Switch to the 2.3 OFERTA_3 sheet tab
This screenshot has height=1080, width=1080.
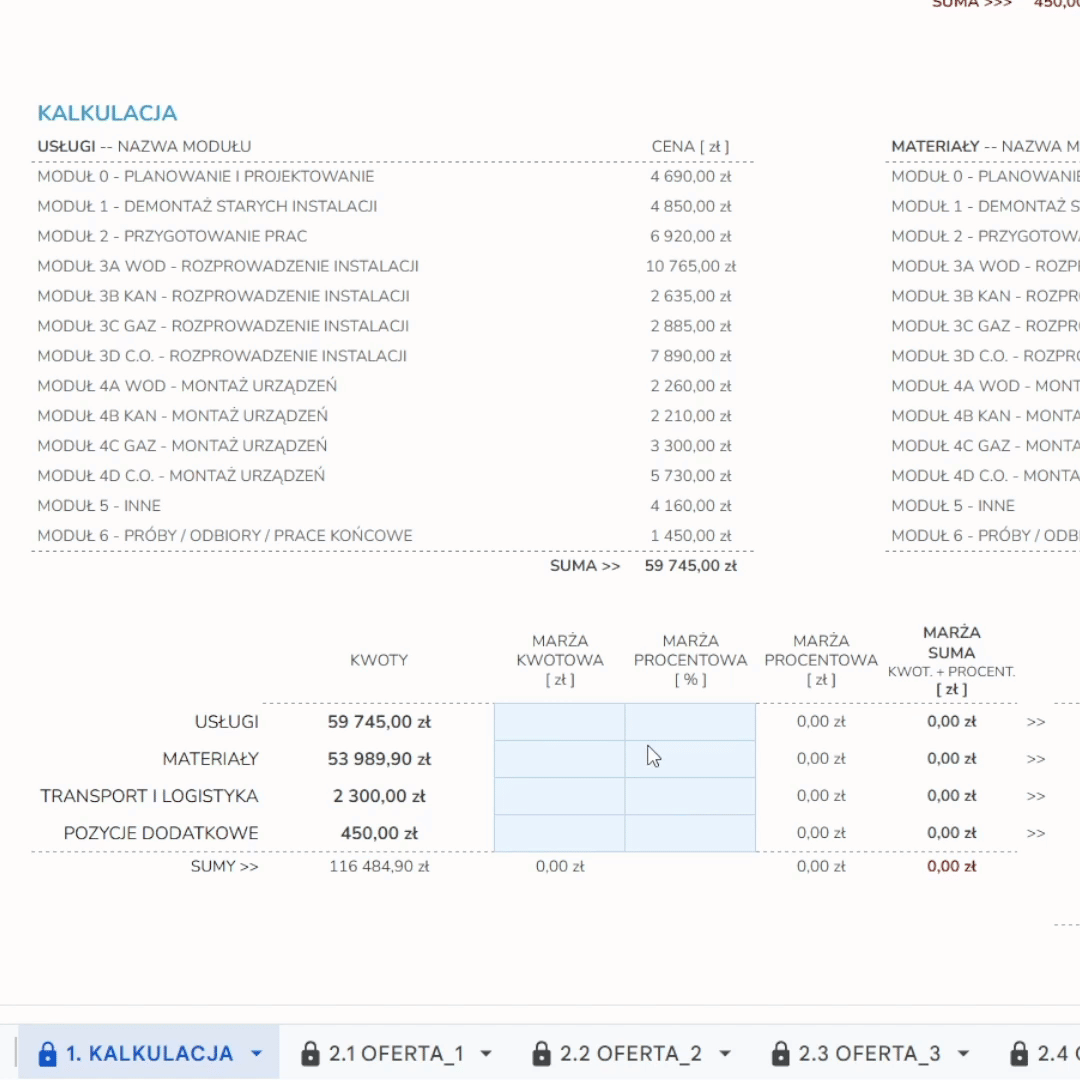pos(869,1054)
